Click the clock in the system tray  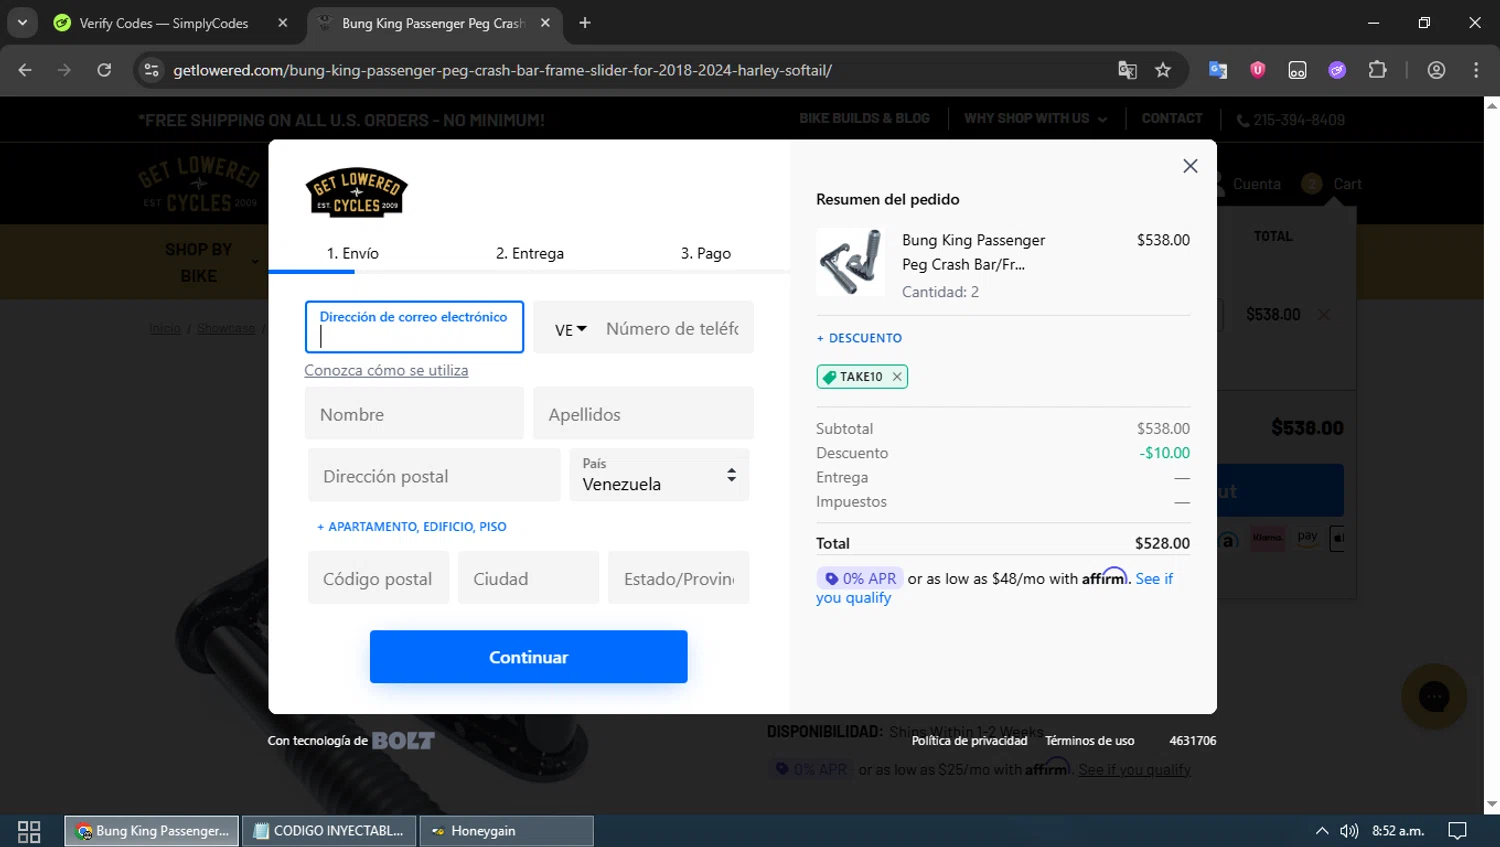1398,831
